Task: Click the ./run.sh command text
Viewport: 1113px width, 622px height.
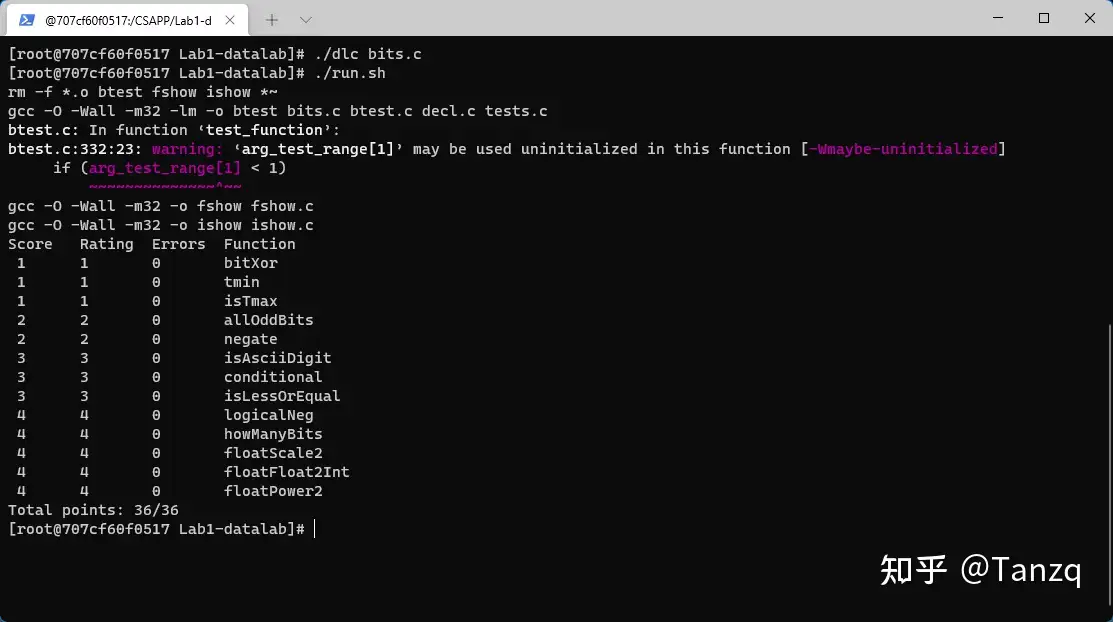Action: click(350, 73)
